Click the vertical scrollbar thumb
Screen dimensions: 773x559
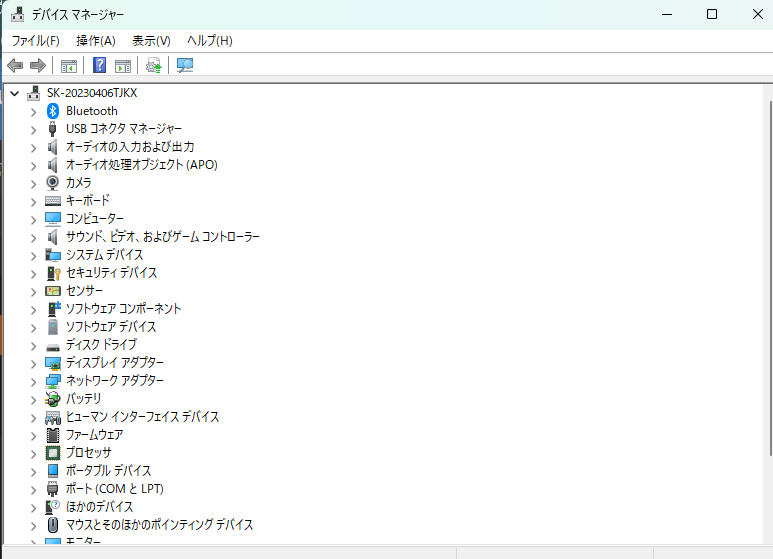(x=770, y=279)
